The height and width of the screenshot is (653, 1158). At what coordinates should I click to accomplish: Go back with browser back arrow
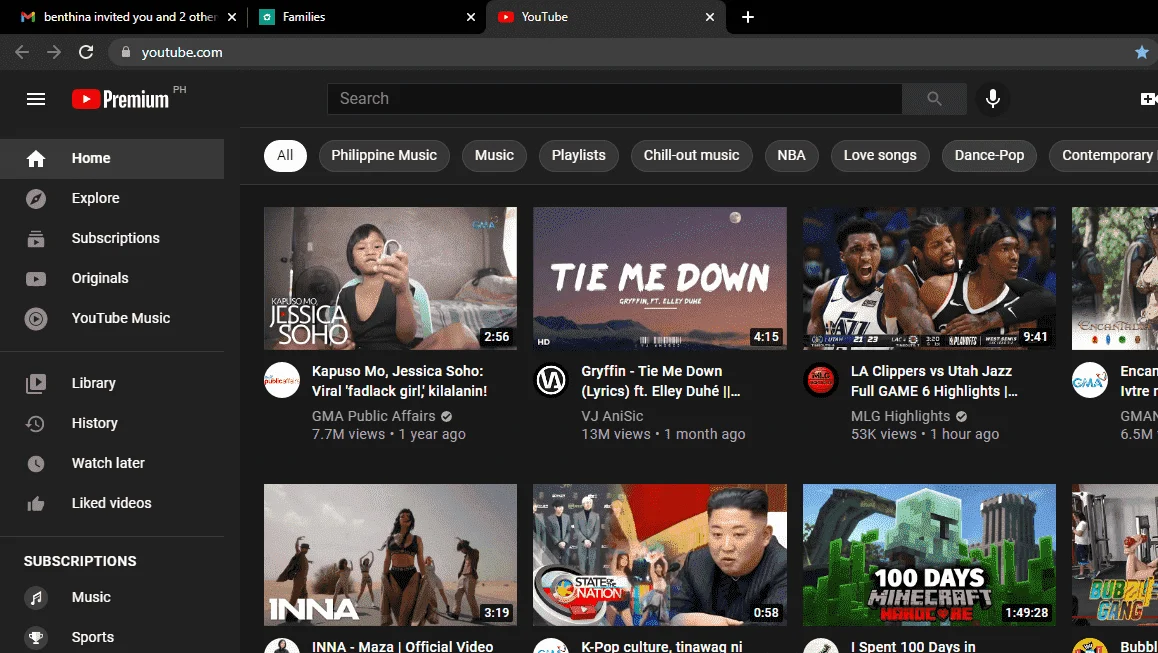pyautogui.click(x=22, y=52)
